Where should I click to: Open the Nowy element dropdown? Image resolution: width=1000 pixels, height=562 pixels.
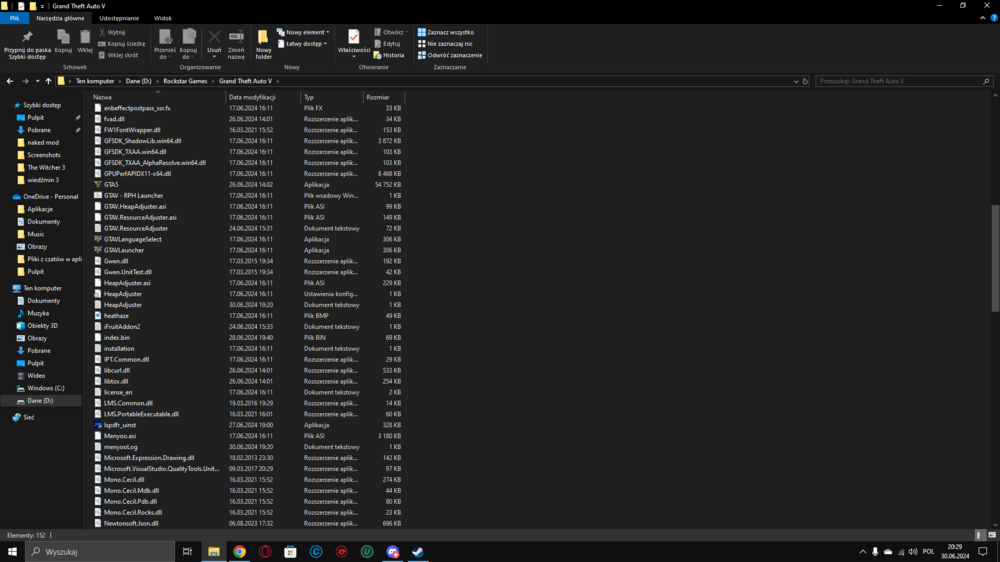[x=304, y=32]
